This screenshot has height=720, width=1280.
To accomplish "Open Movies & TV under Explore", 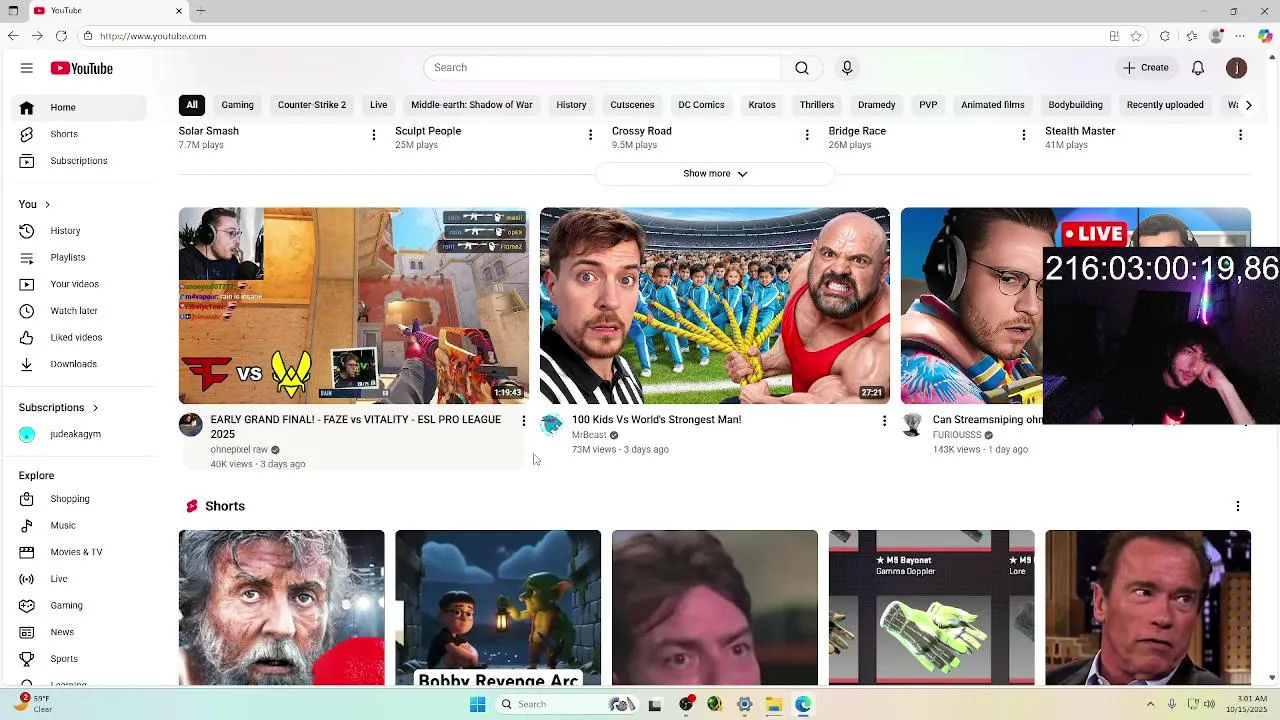I will [x=80, y=552].
